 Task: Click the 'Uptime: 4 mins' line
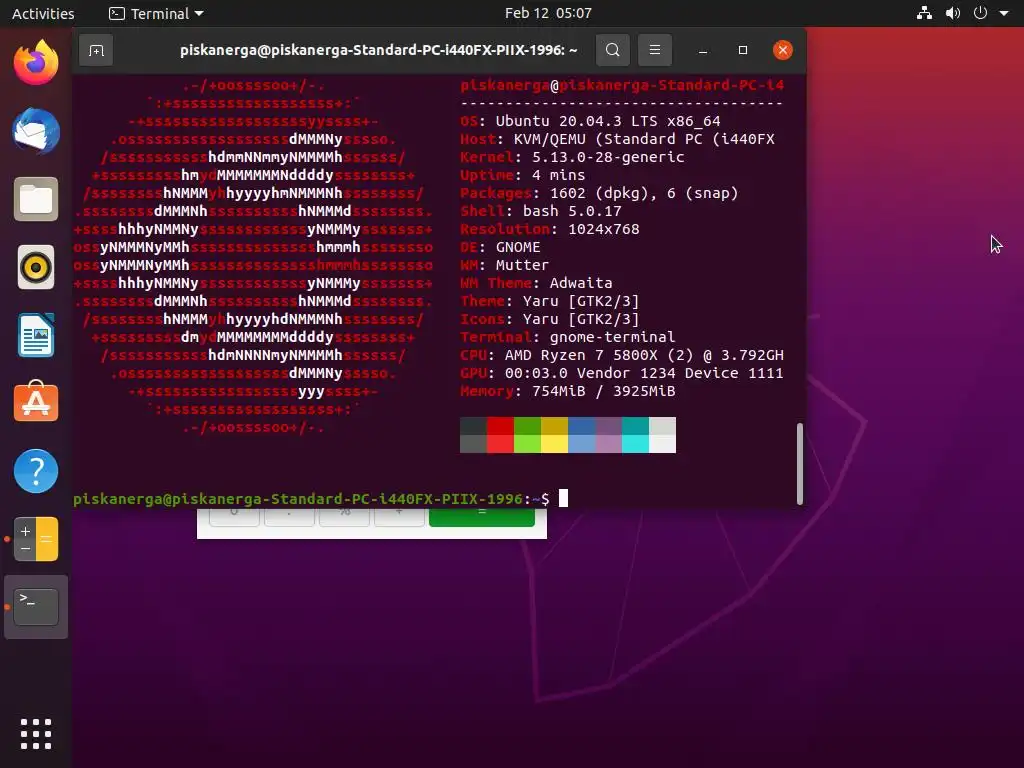pos(522,175)
